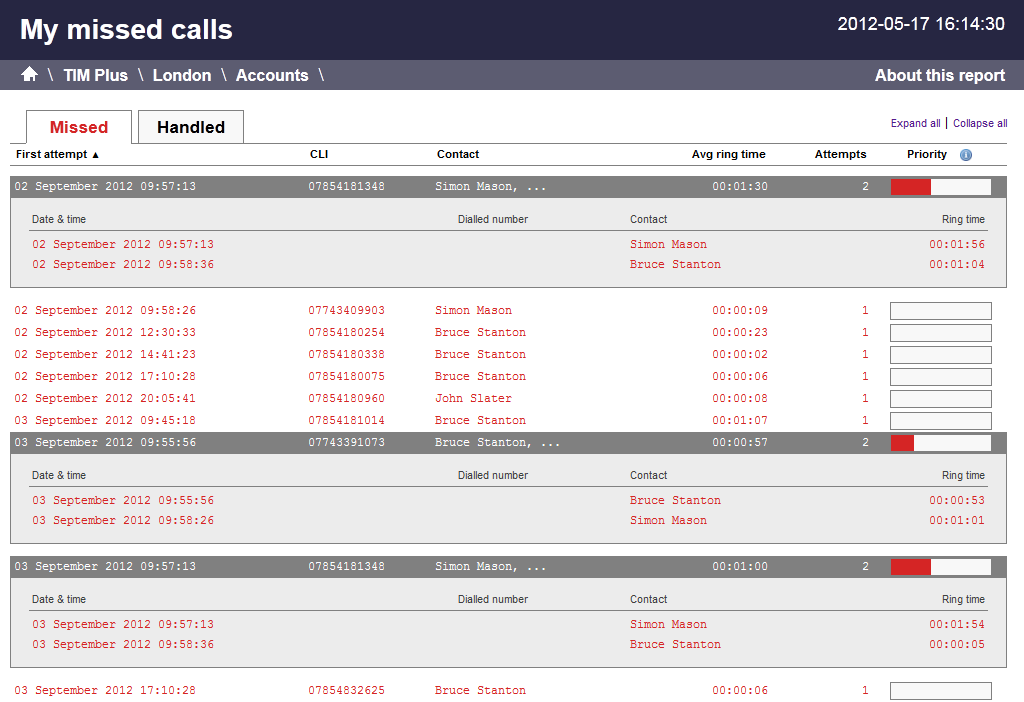Click the home icon in breadcrumb
Viewport: 1024px width, 702px height.
[x=29, y=75]
